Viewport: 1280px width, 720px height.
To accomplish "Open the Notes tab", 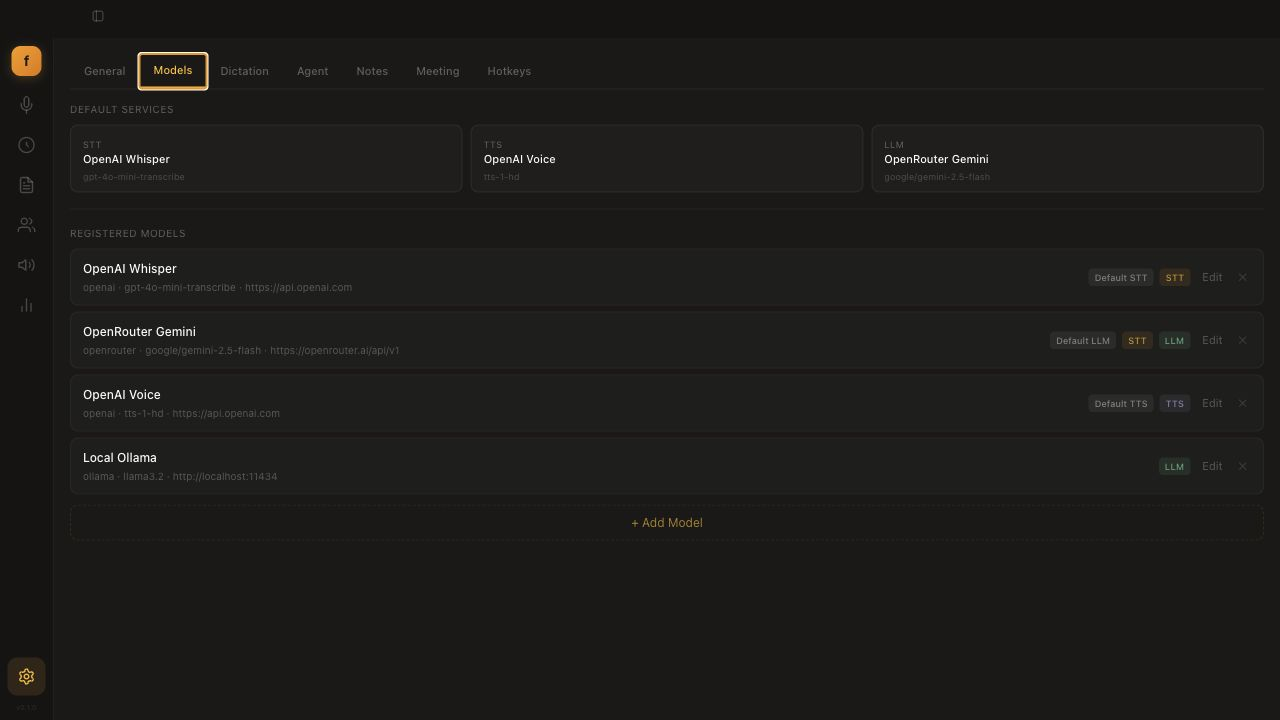I will click(372, 71).
